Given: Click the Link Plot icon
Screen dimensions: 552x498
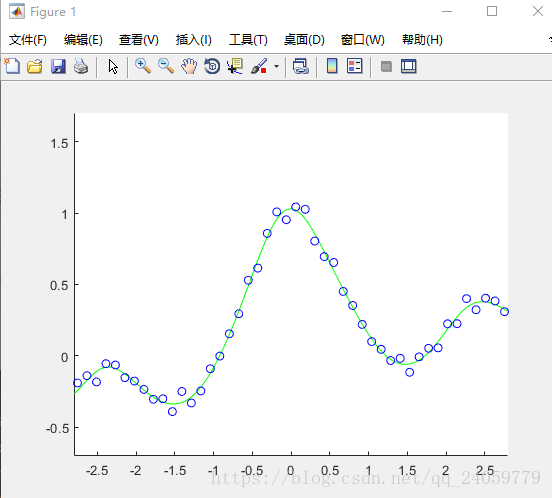Looking at the screenshot, I should coord(301,66).
